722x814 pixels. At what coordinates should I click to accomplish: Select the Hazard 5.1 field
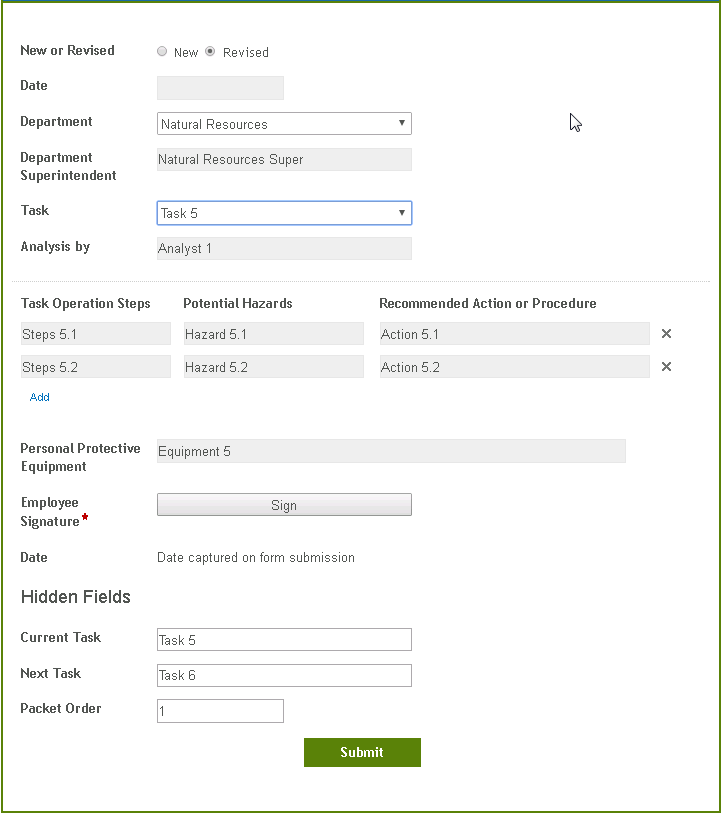point(273,334)
